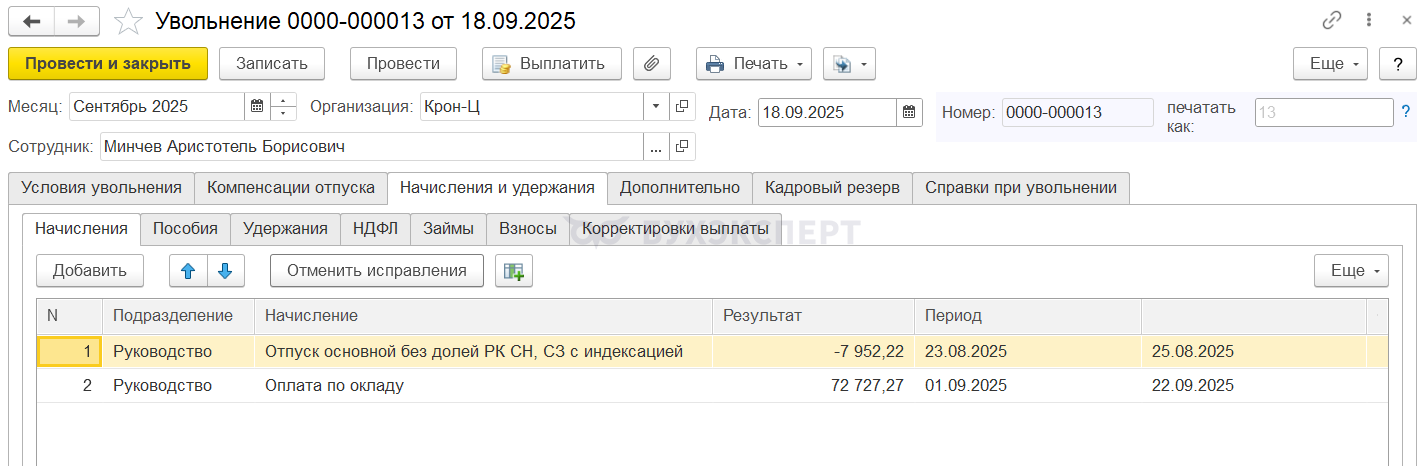Open the Сотрудник record with open icon
This screenshot has width=1424, height=466.
(x=682, y=147)
